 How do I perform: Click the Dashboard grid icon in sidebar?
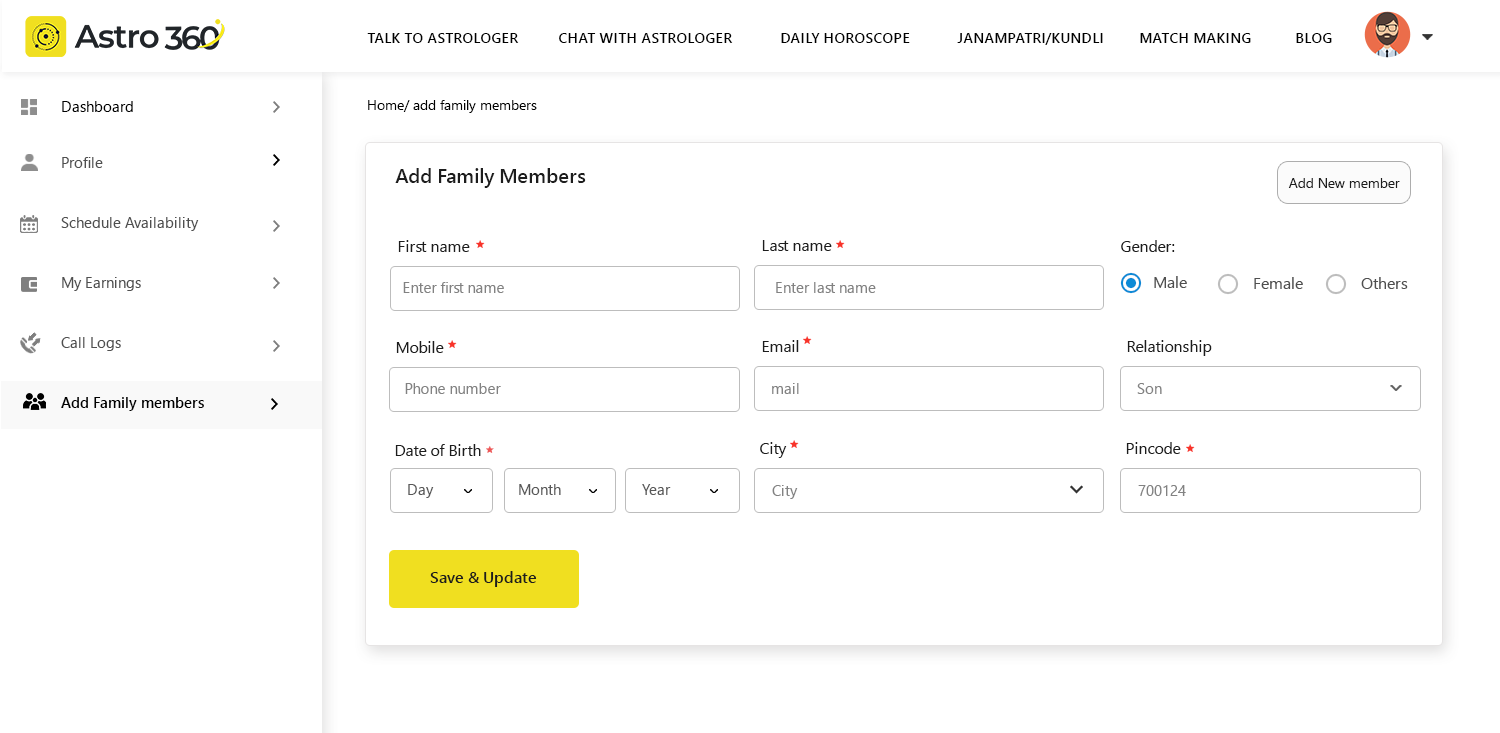(29, 107)
